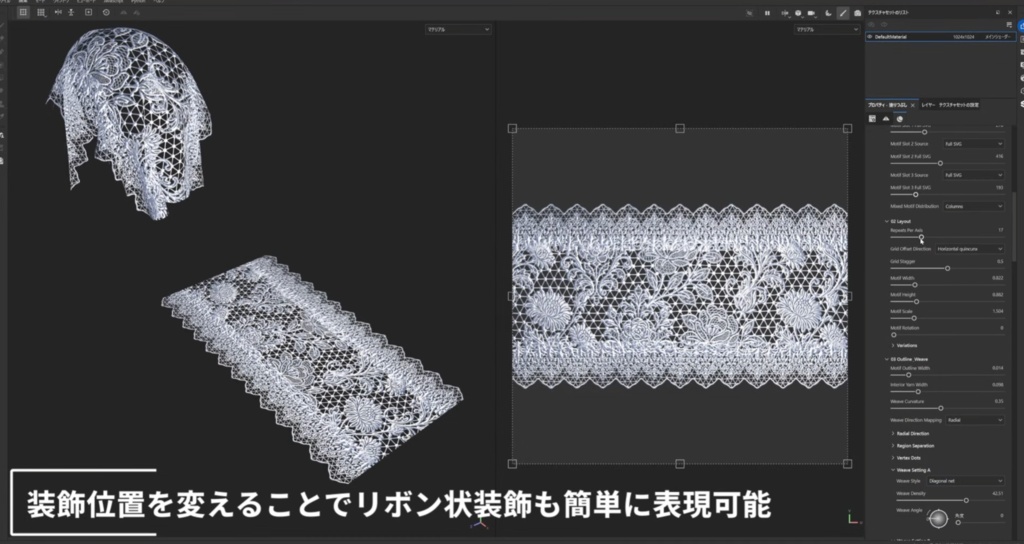
Task: Close the プロパティ - 塗りつぶし tab
Action: click(x=912, y=105)
